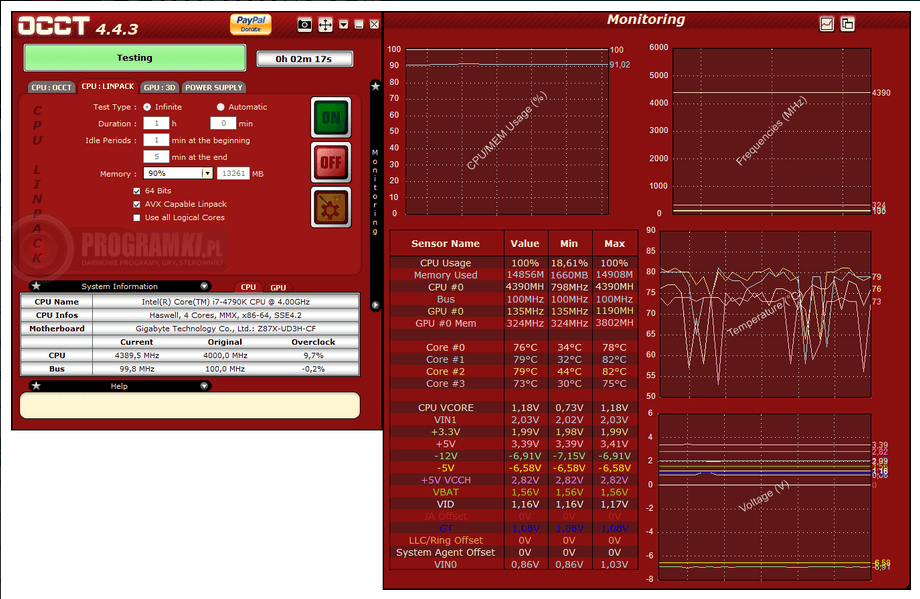This screenshot has height=599, width=920.
Task: Select the +5V VCCH sensor row
Action: point(513,479)
